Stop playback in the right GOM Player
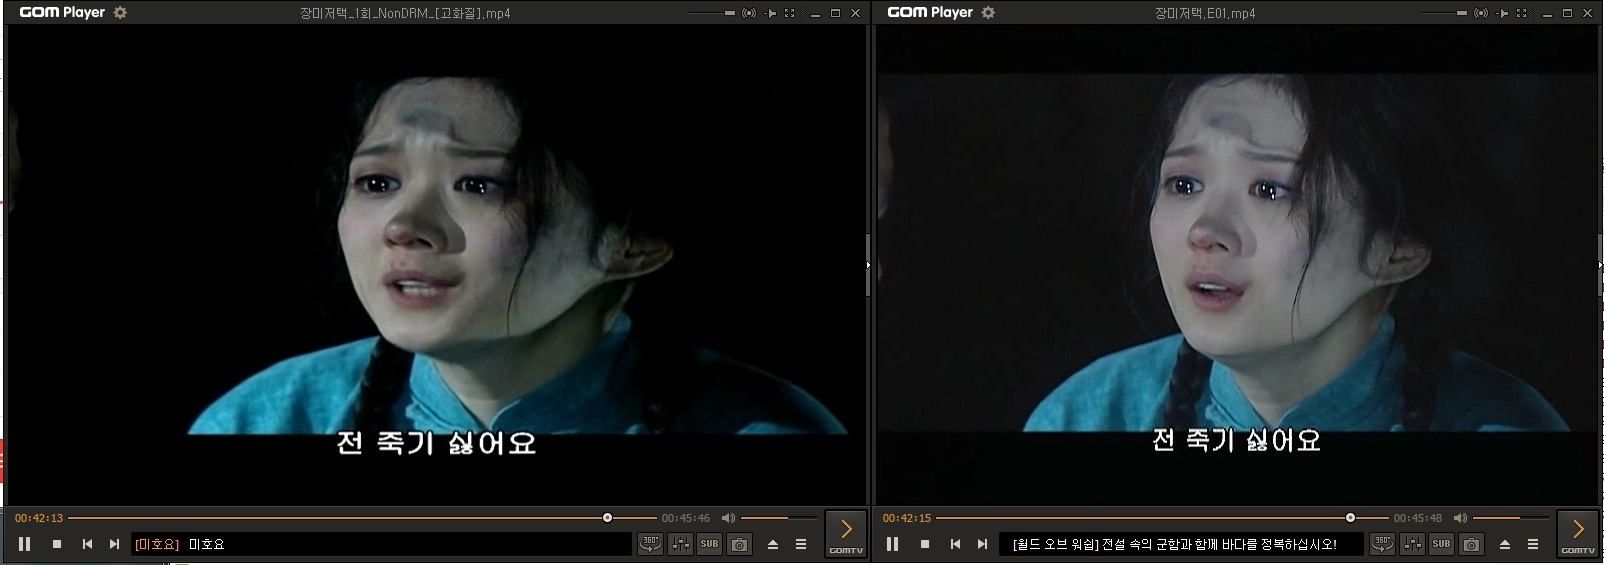The image size is (1604, 565). [x=925, y=544]
